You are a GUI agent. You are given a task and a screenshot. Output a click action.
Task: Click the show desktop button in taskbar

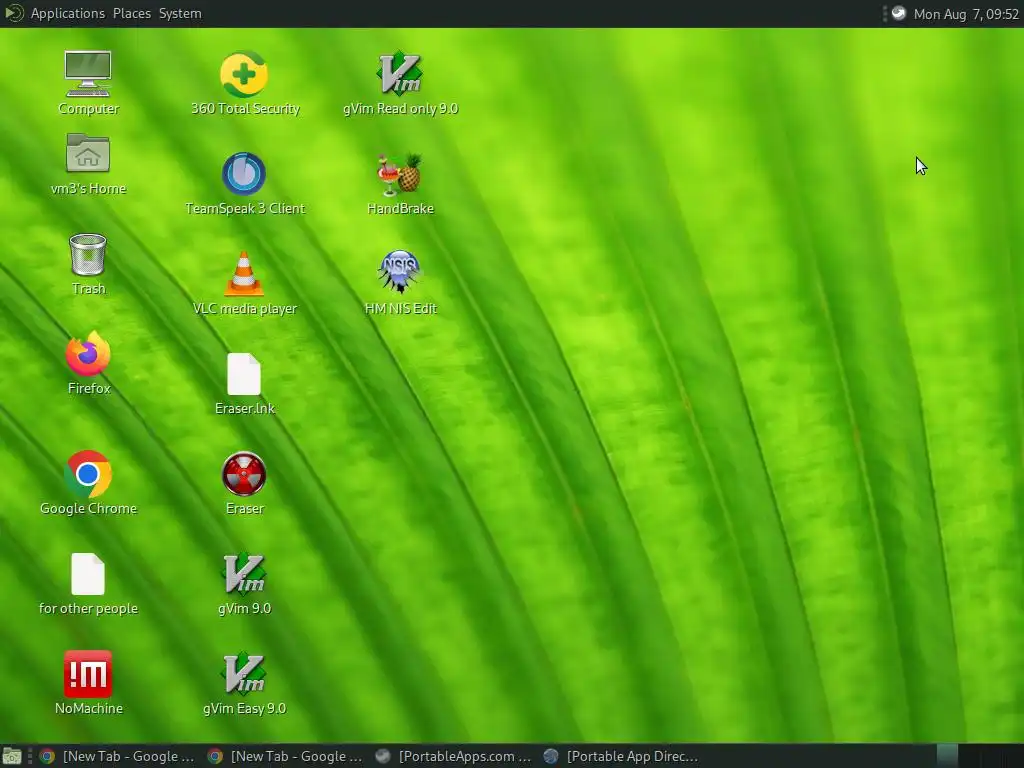click(12, 756)
